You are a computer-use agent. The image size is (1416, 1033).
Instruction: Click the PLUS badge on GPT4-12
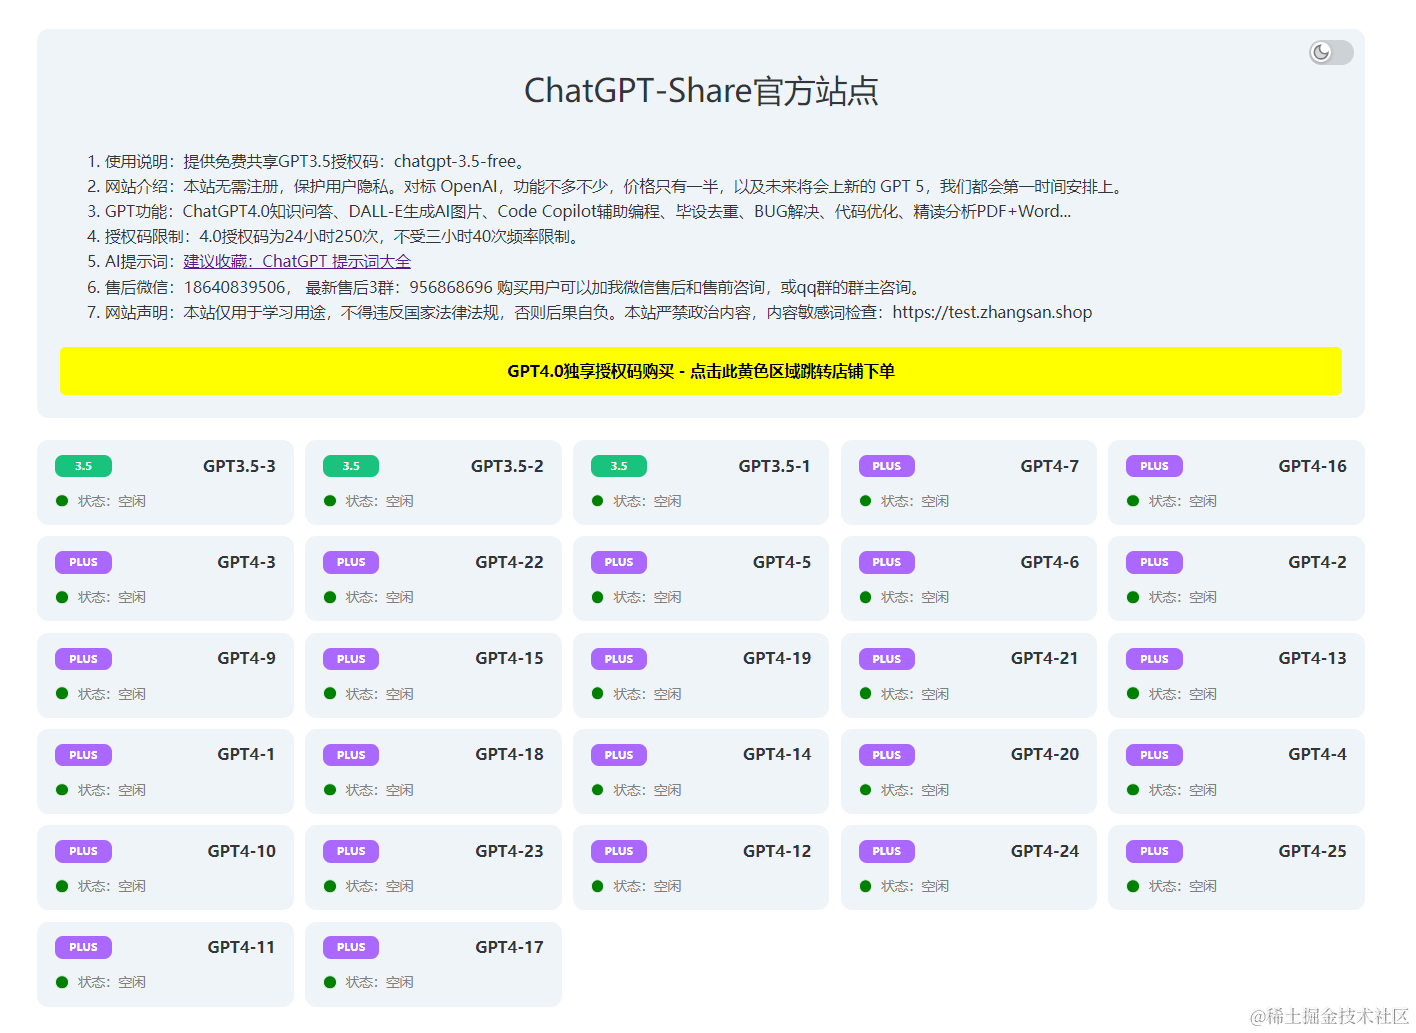619,851
